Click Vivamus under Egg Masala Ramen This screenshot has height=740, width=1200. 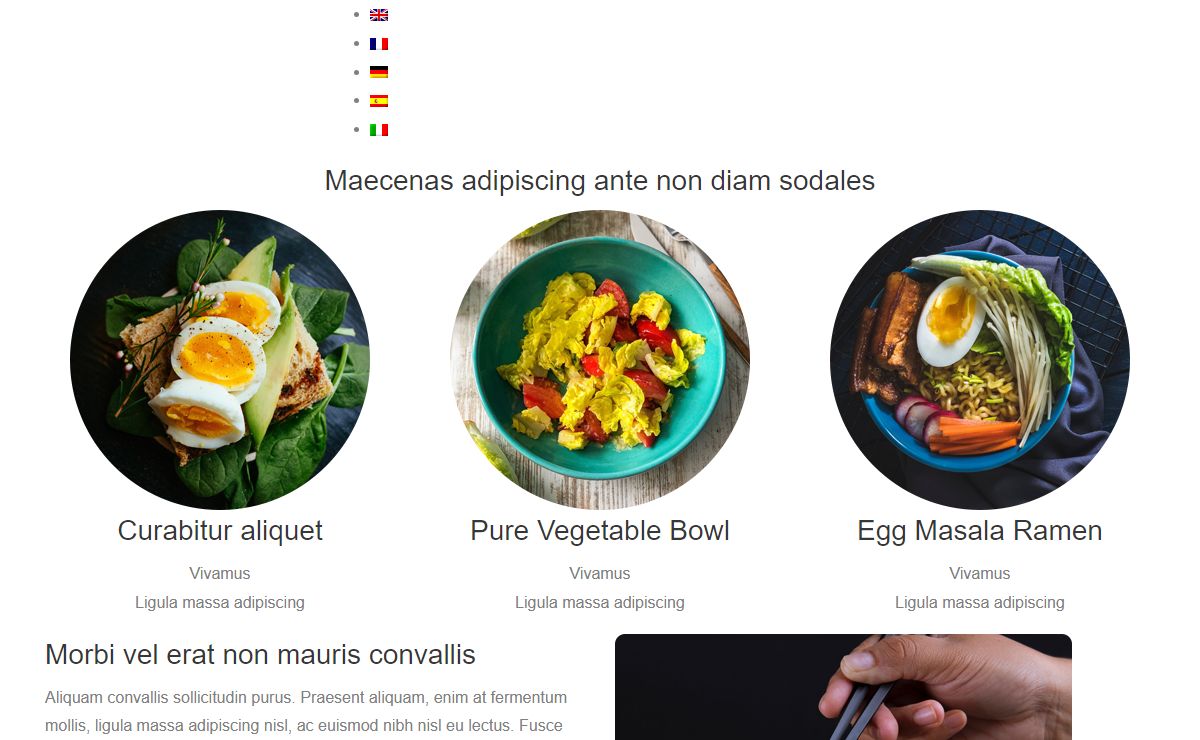click(980, 573)
